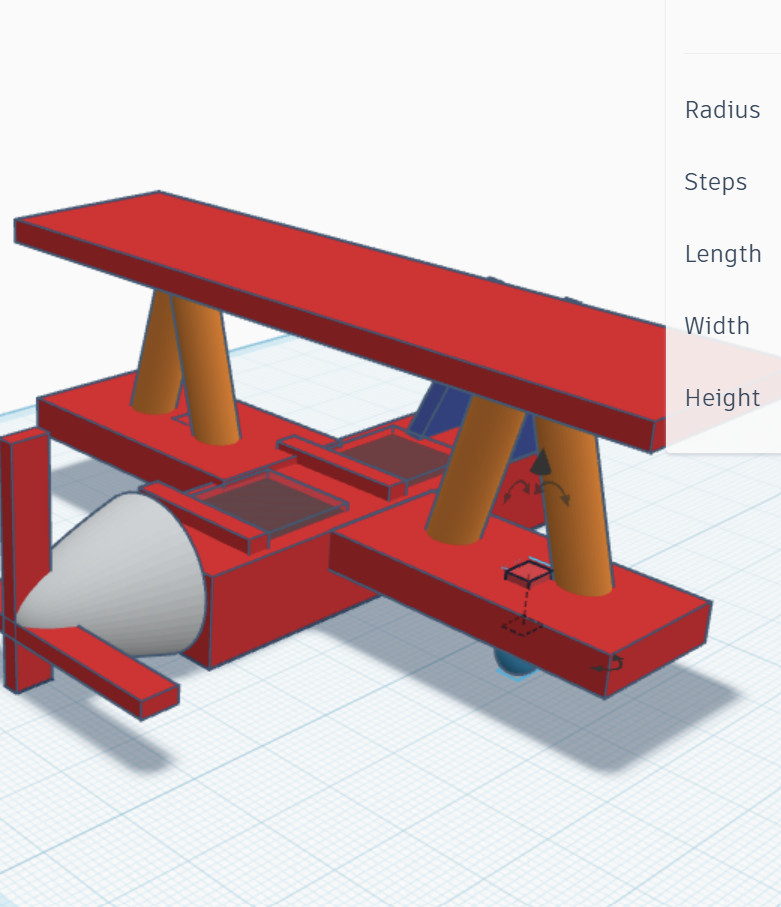
Task: Click the Length property label
Action: [722, 254]
